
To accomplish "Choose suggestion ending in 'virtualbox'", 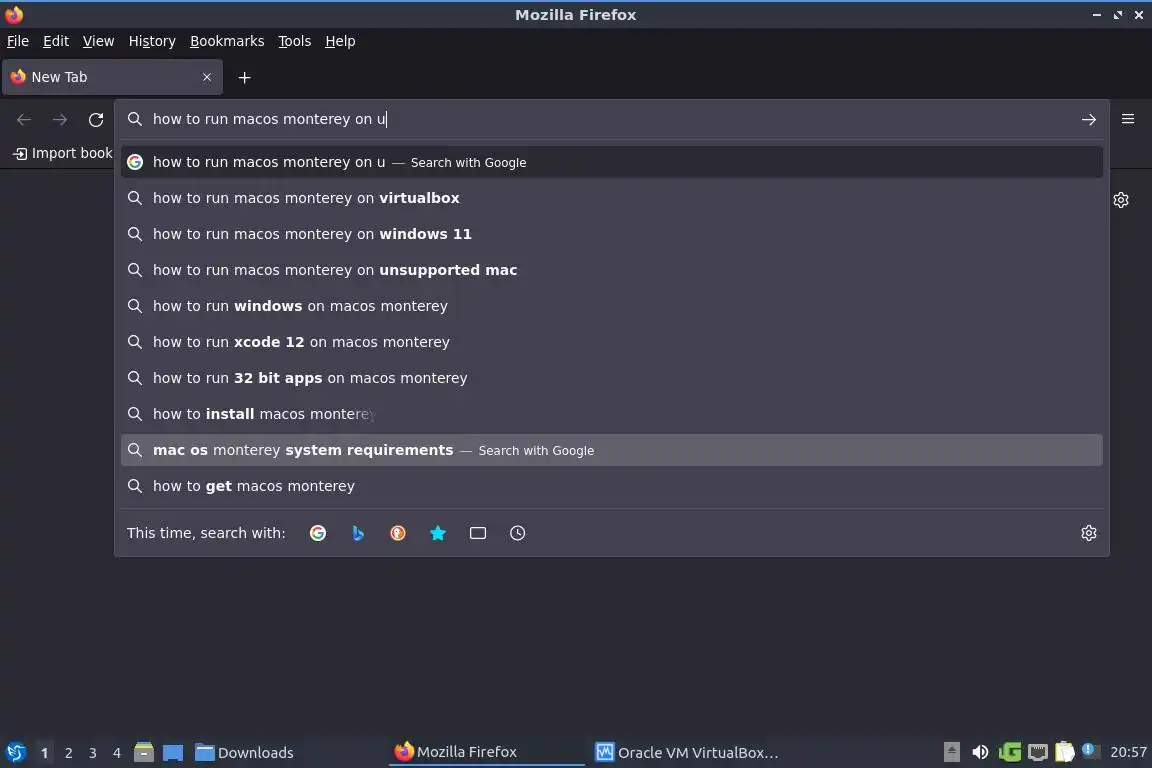I will (x=611, y=198).
